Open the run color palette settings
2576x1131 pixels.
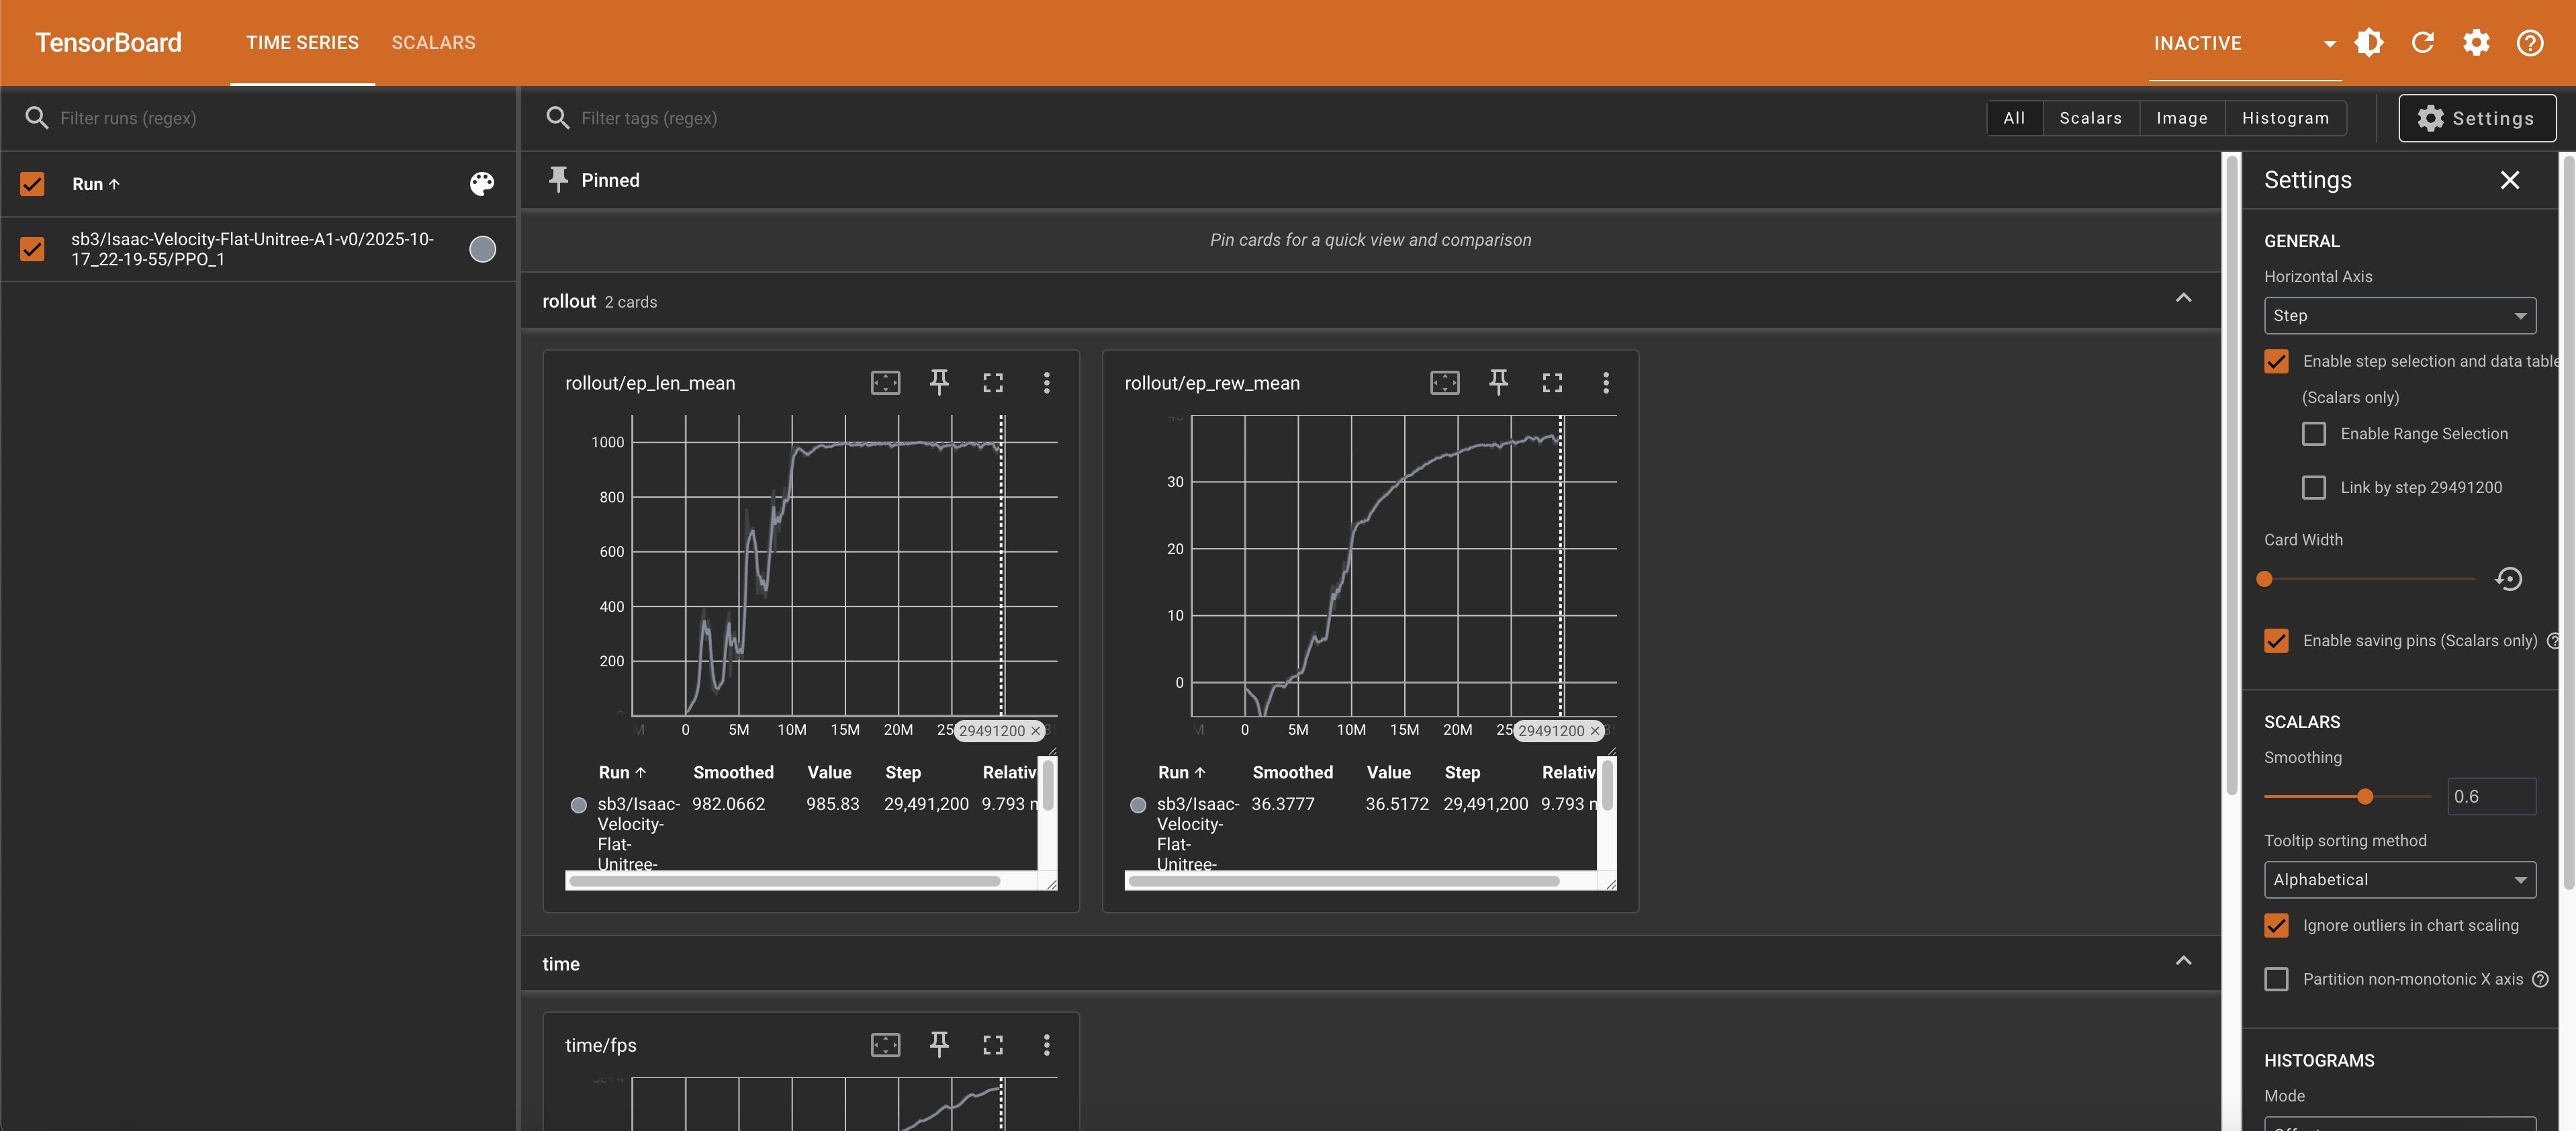(482, 184)
